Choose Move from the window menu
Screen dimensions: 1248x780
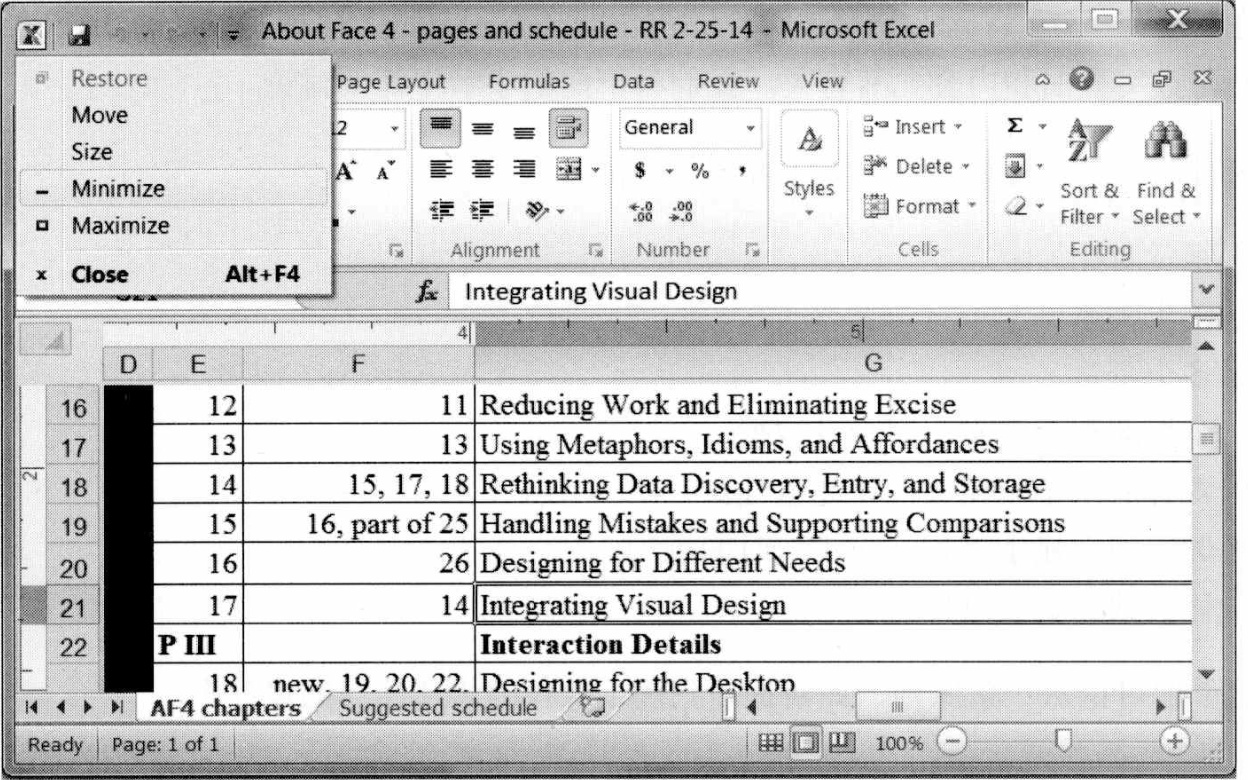pyautogui.click(x=173, y=116)
